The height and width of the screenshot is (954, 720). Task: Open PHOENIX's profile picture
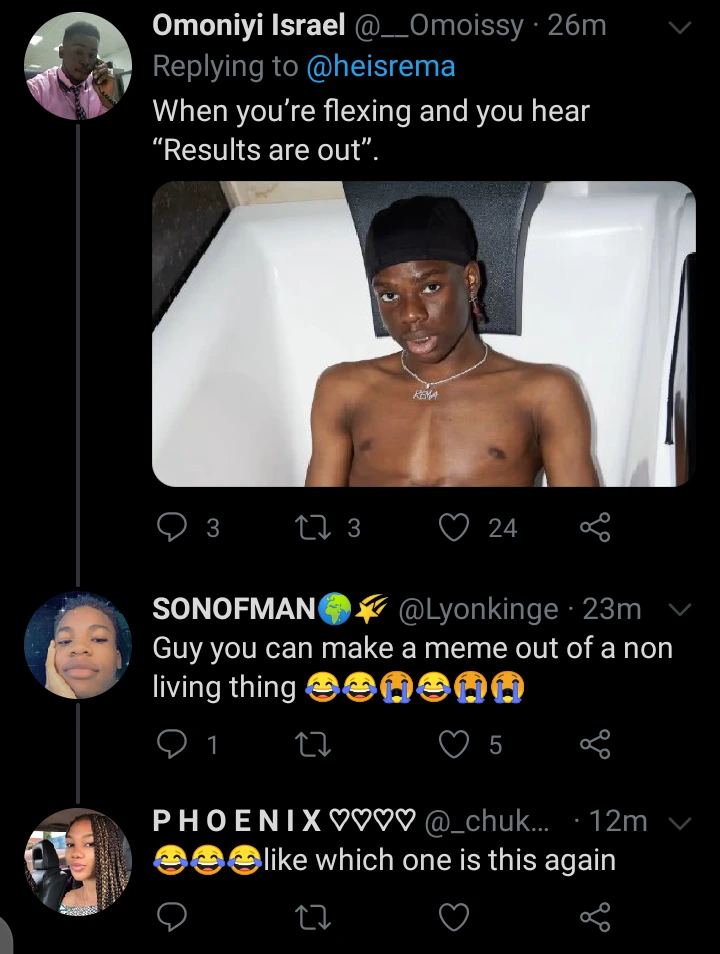(78, 862)
